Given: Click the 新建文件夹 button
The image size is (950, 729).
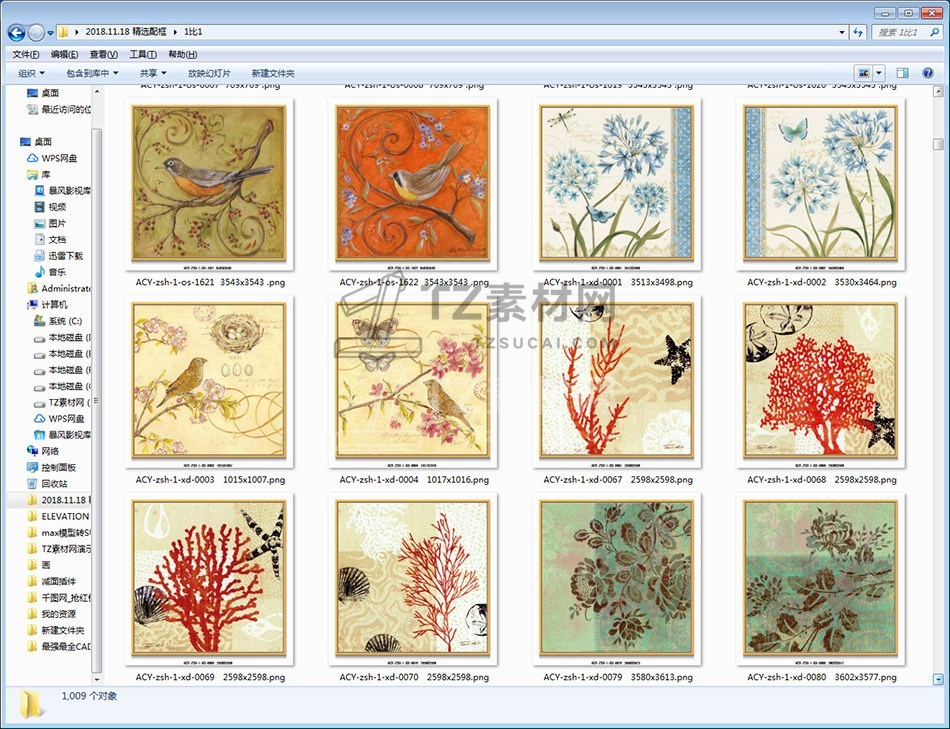Looking at the screenshot, I should tap(273, 73).
